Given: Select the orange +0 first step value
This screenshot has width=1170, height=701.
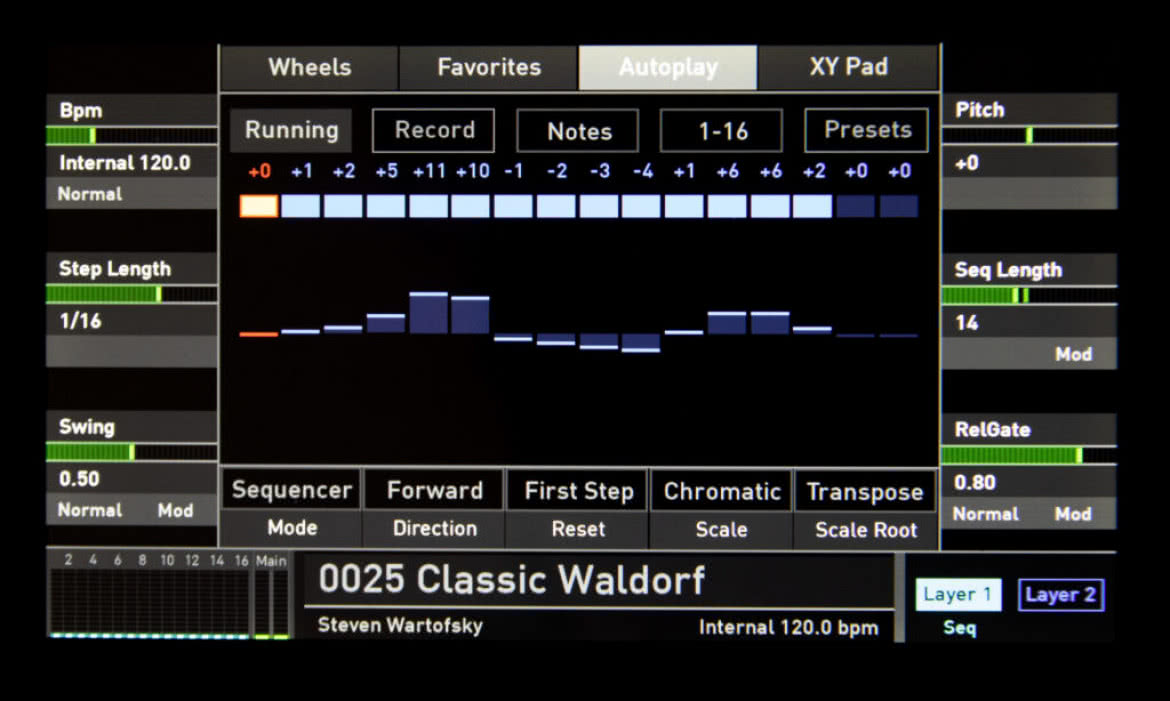Looking at the screenshot, I should pyautogui.click(x=259, y=172).
